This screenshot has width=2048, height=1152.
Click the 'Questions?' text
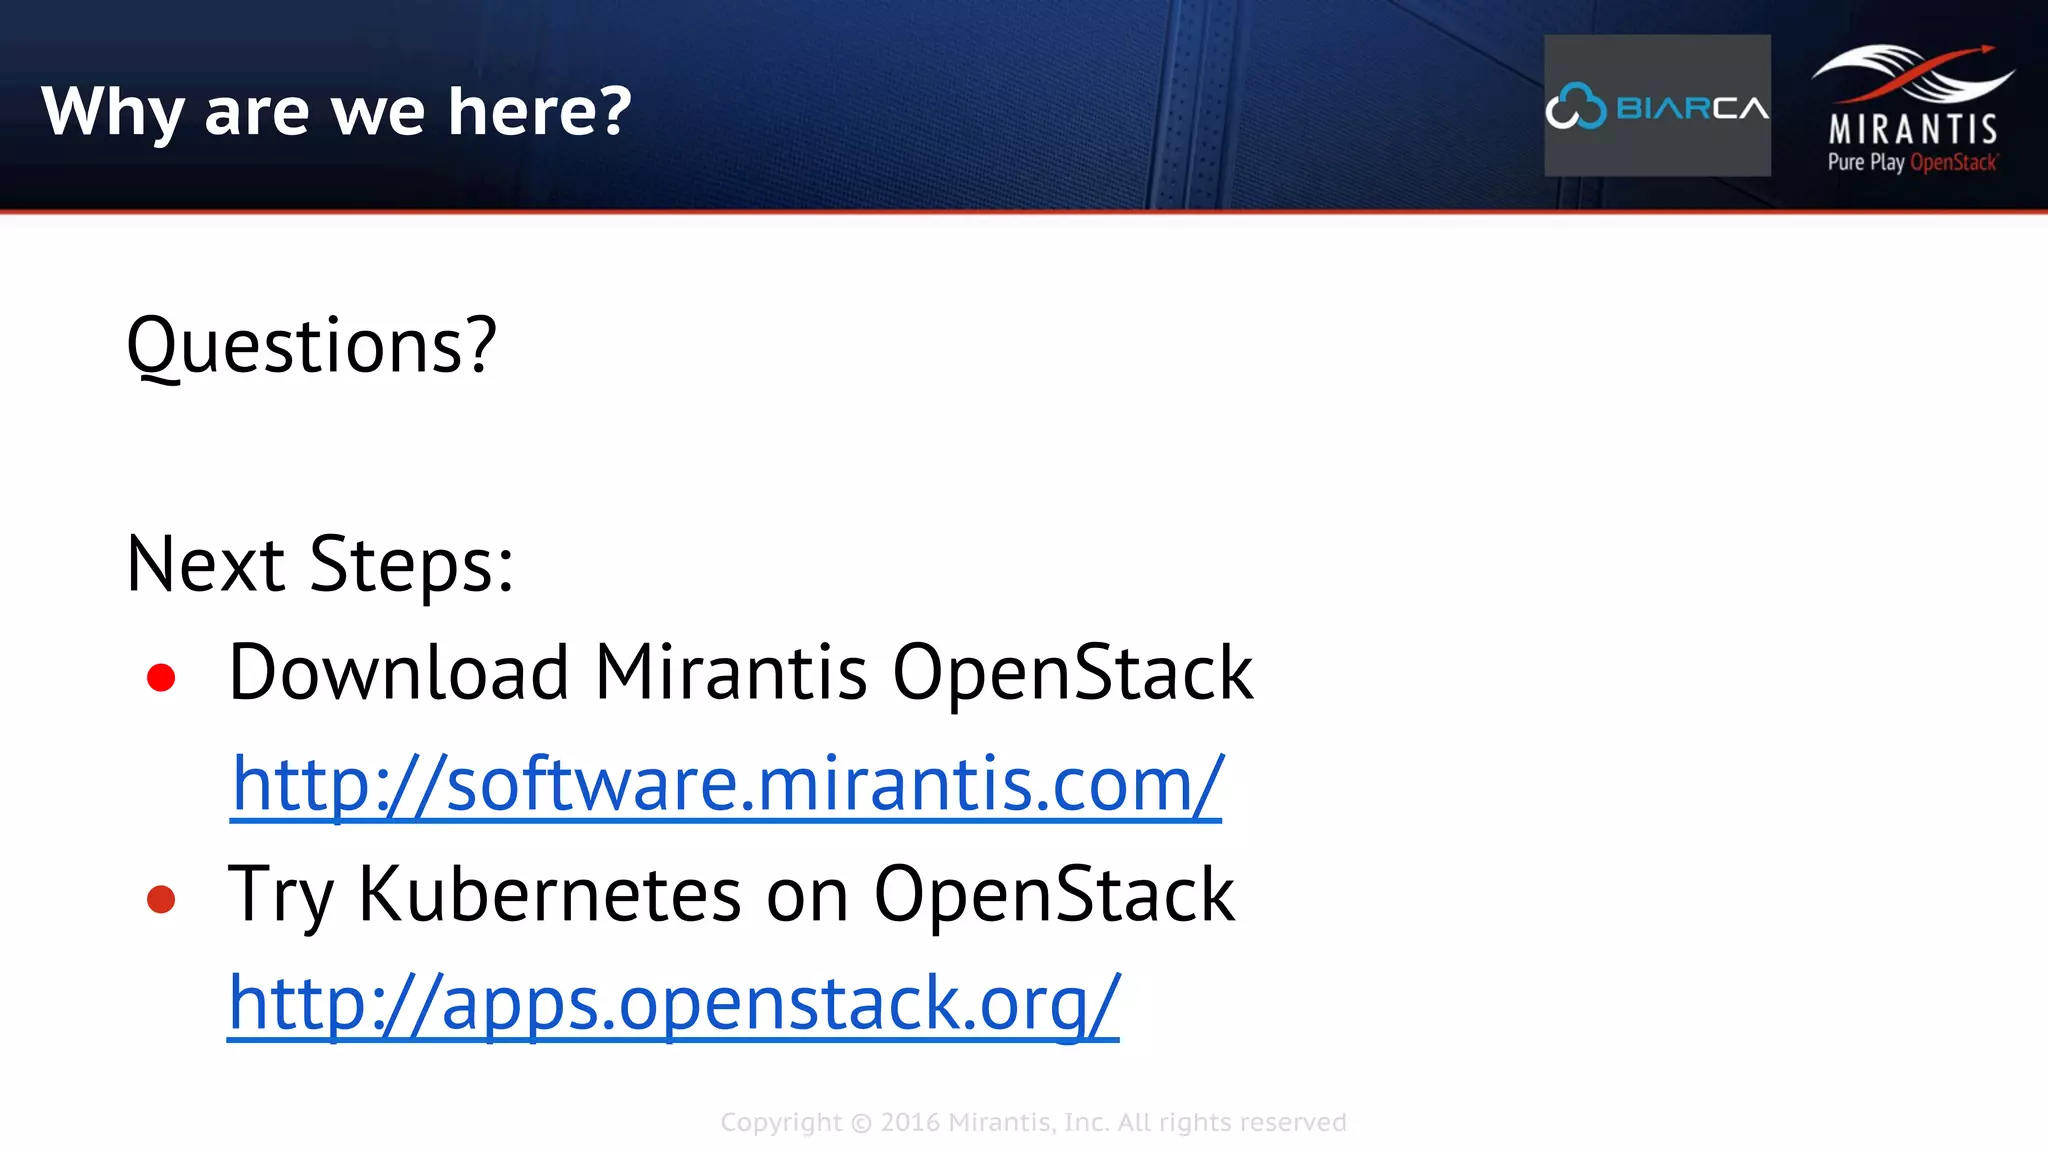[312, 346]
